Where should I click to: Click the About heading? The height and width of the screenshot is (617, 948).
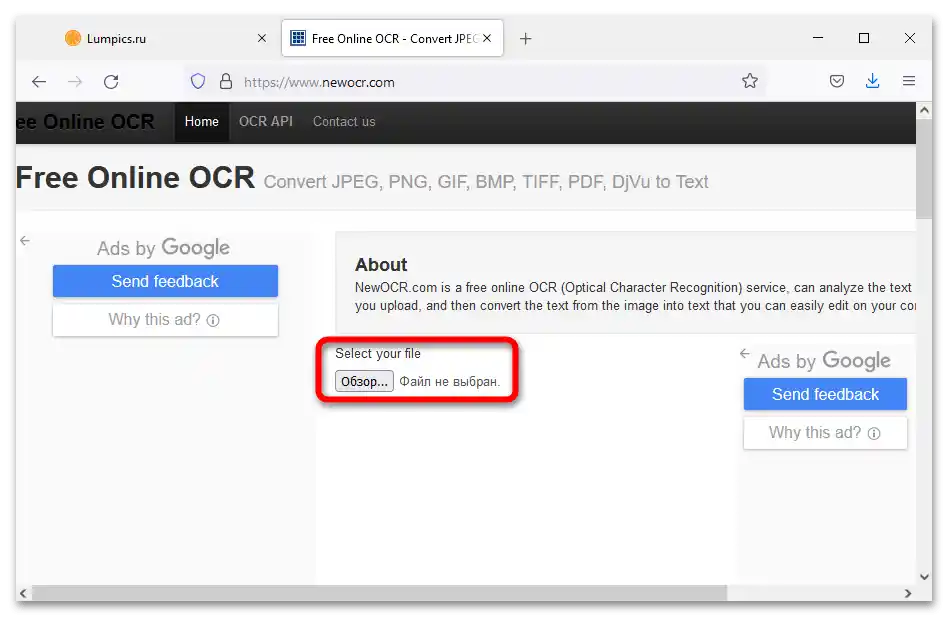(x=381, y=265)
